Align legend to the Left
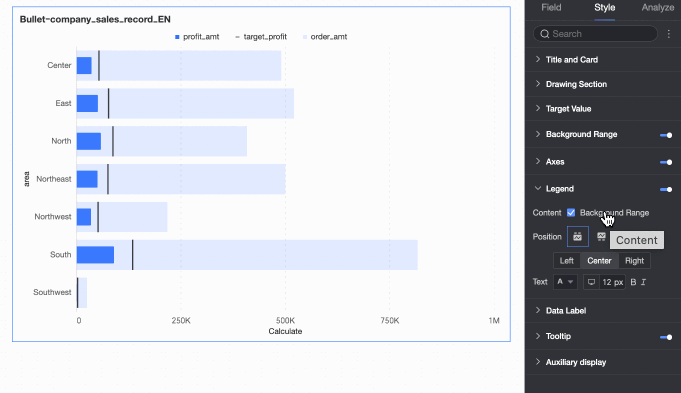Screen dimensions: 681x393 pyautogui.click(x=566, y=261)
